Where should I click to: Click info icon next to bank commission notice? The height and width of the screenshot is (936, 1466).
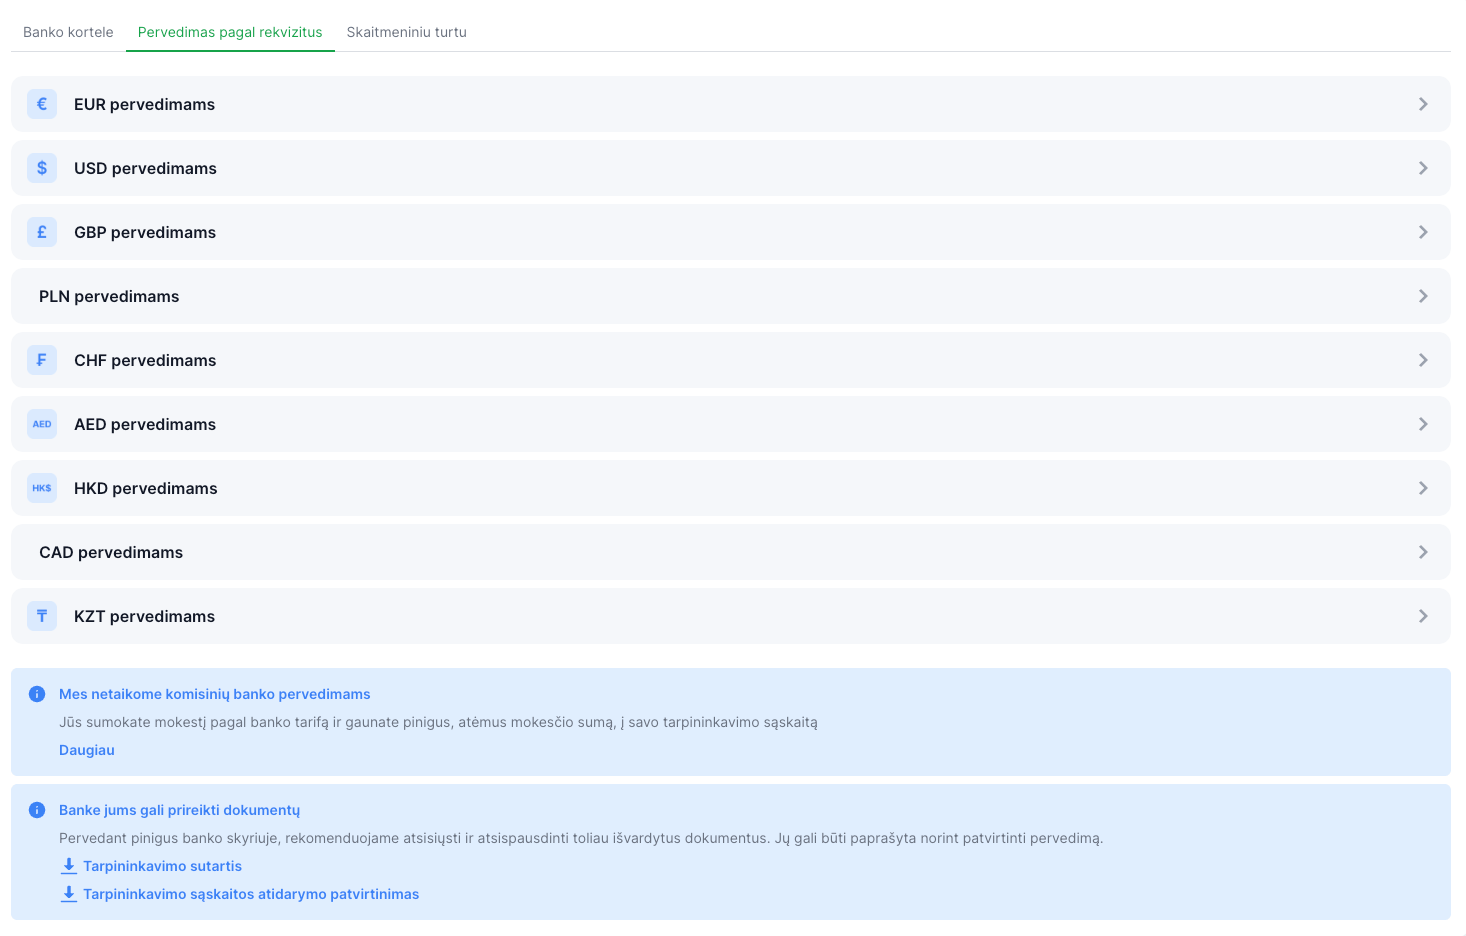[x=37, y=694]
